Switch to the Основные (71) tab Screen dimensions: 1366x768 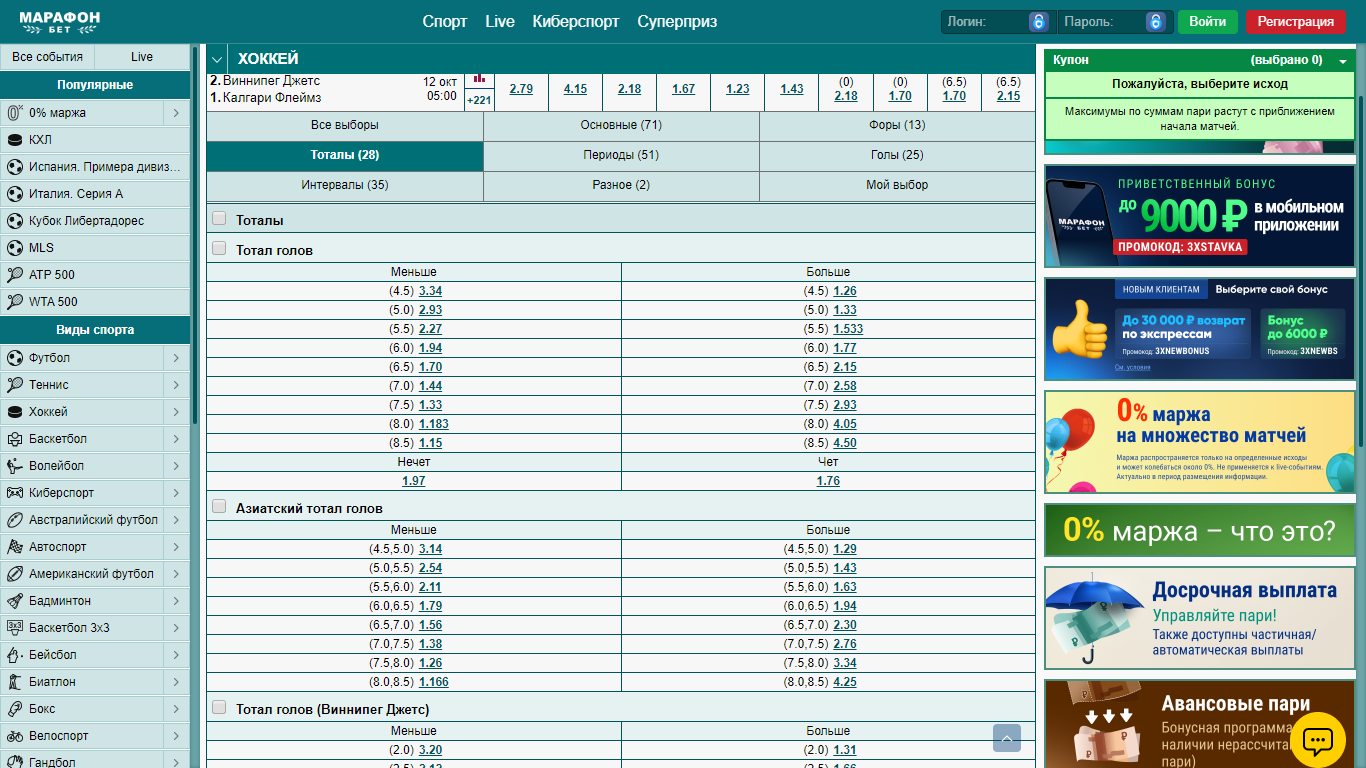coord(621,126)
